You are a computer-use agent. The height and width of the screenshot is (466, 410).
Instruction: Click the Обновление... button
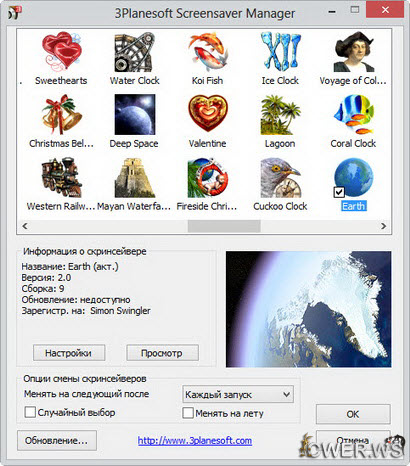click(57, 441)
